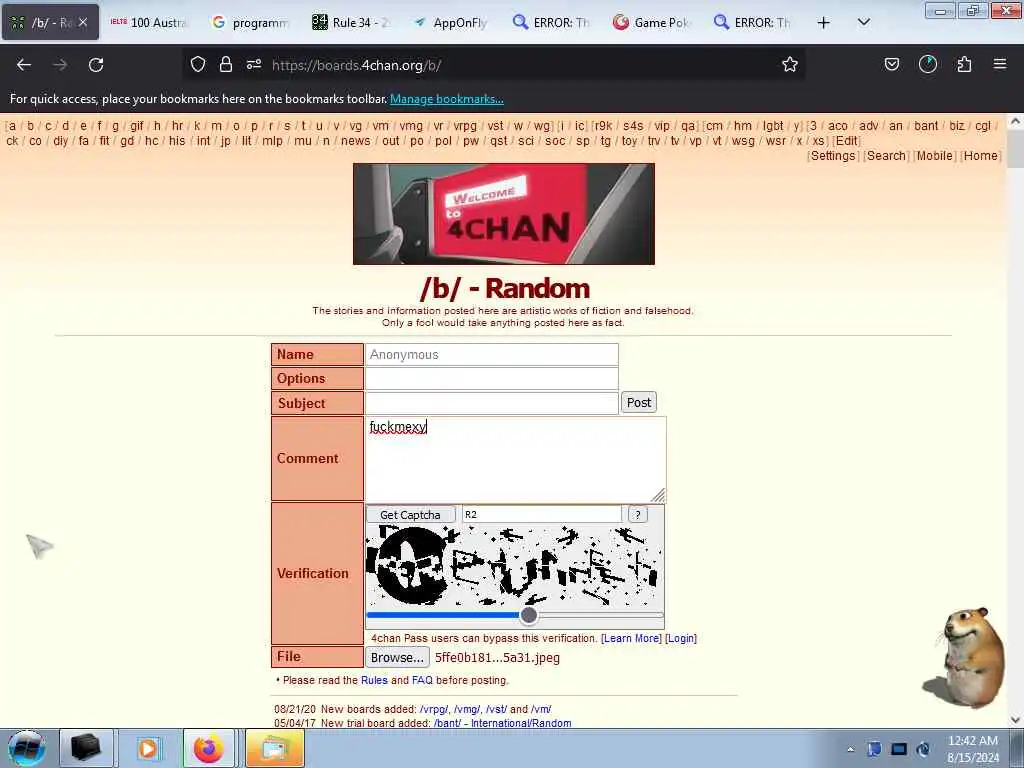Open the FAQ link

click(x=422, y=680)
